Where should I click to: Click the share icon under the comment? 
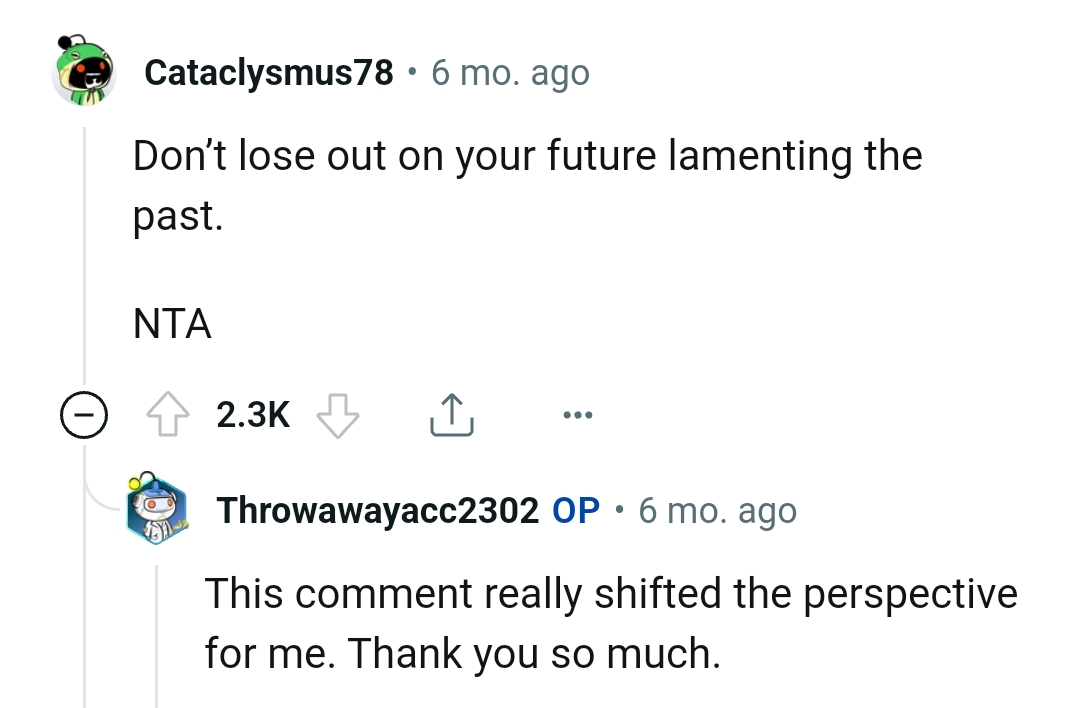pos(452,413)
